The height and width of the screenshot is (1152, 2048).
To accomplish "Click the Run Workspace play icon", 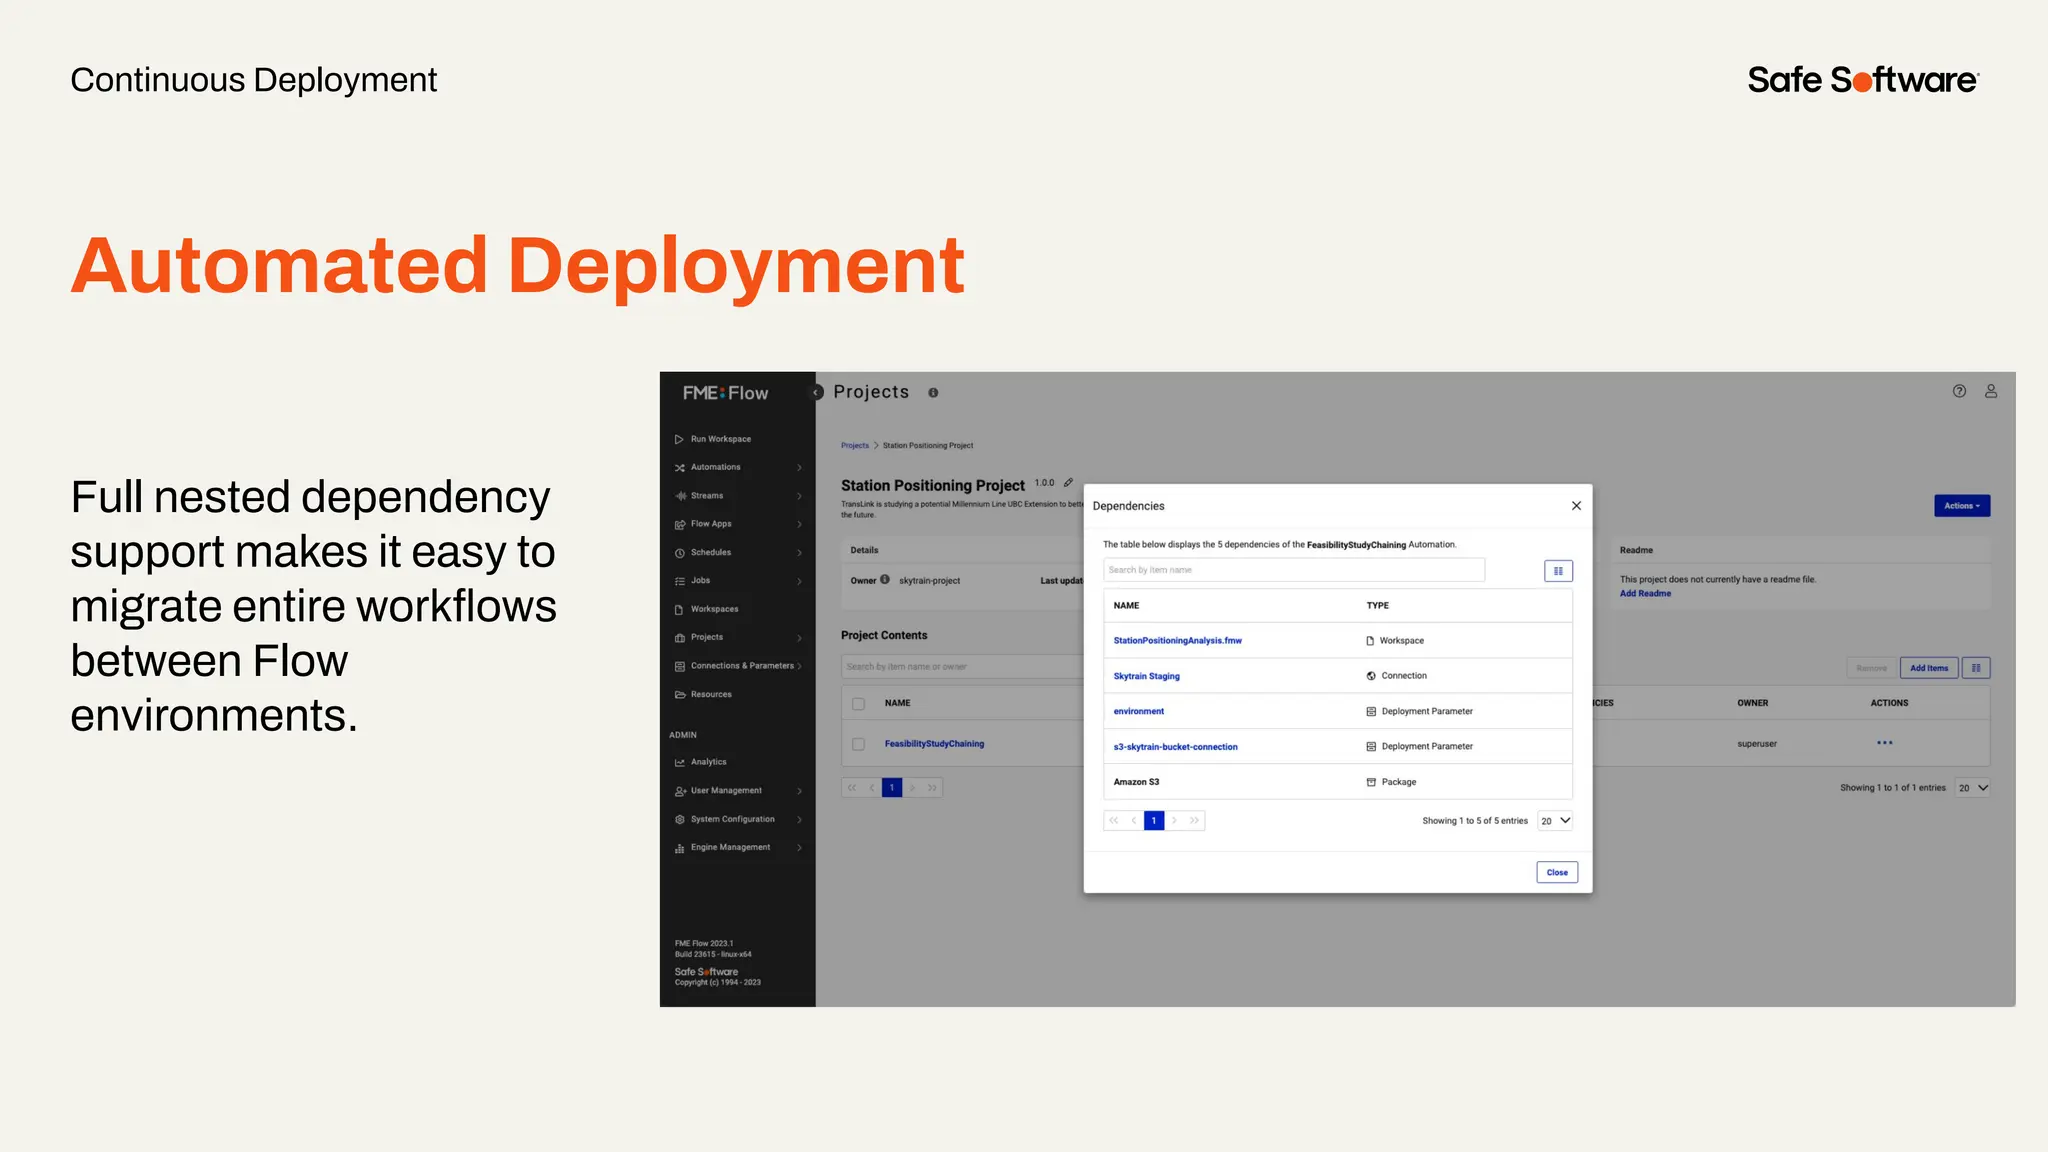I will (679, 439).
